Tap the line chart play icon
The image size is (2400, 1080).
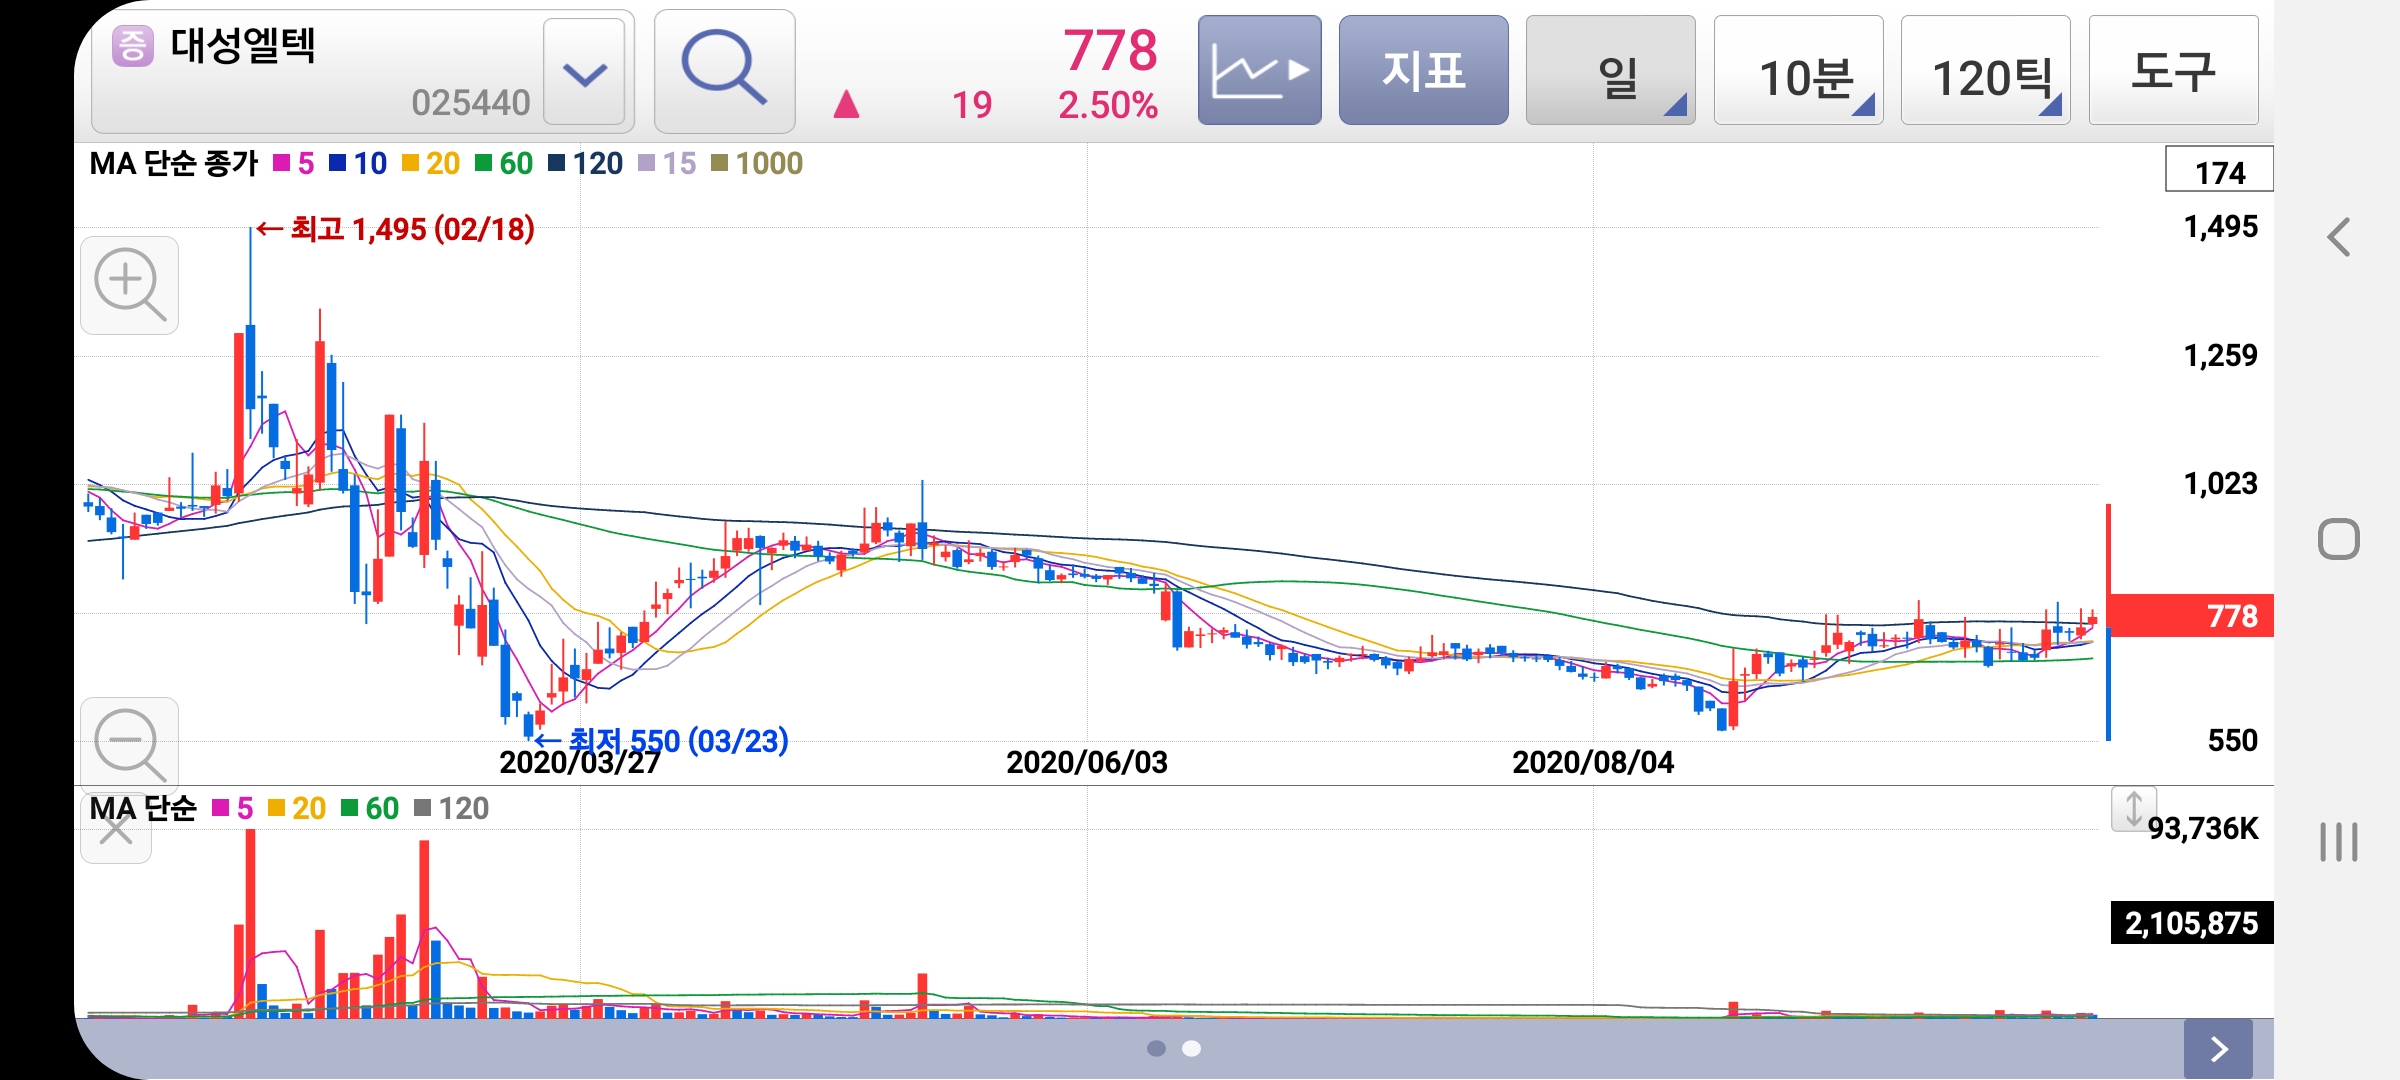point(1259,70)
